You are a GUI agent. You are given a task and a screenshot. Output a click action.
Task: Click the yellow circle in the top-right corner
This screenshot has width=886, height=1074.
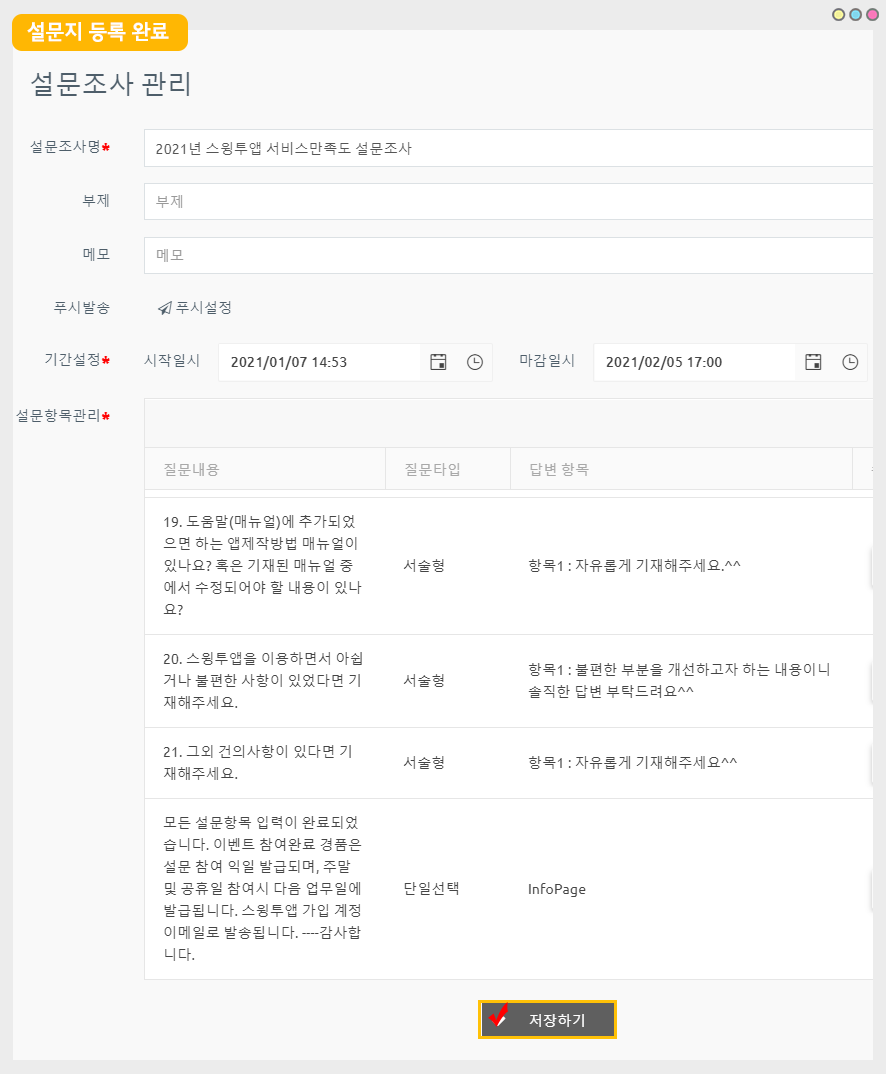pyautogui.click(x=836, y=14)
